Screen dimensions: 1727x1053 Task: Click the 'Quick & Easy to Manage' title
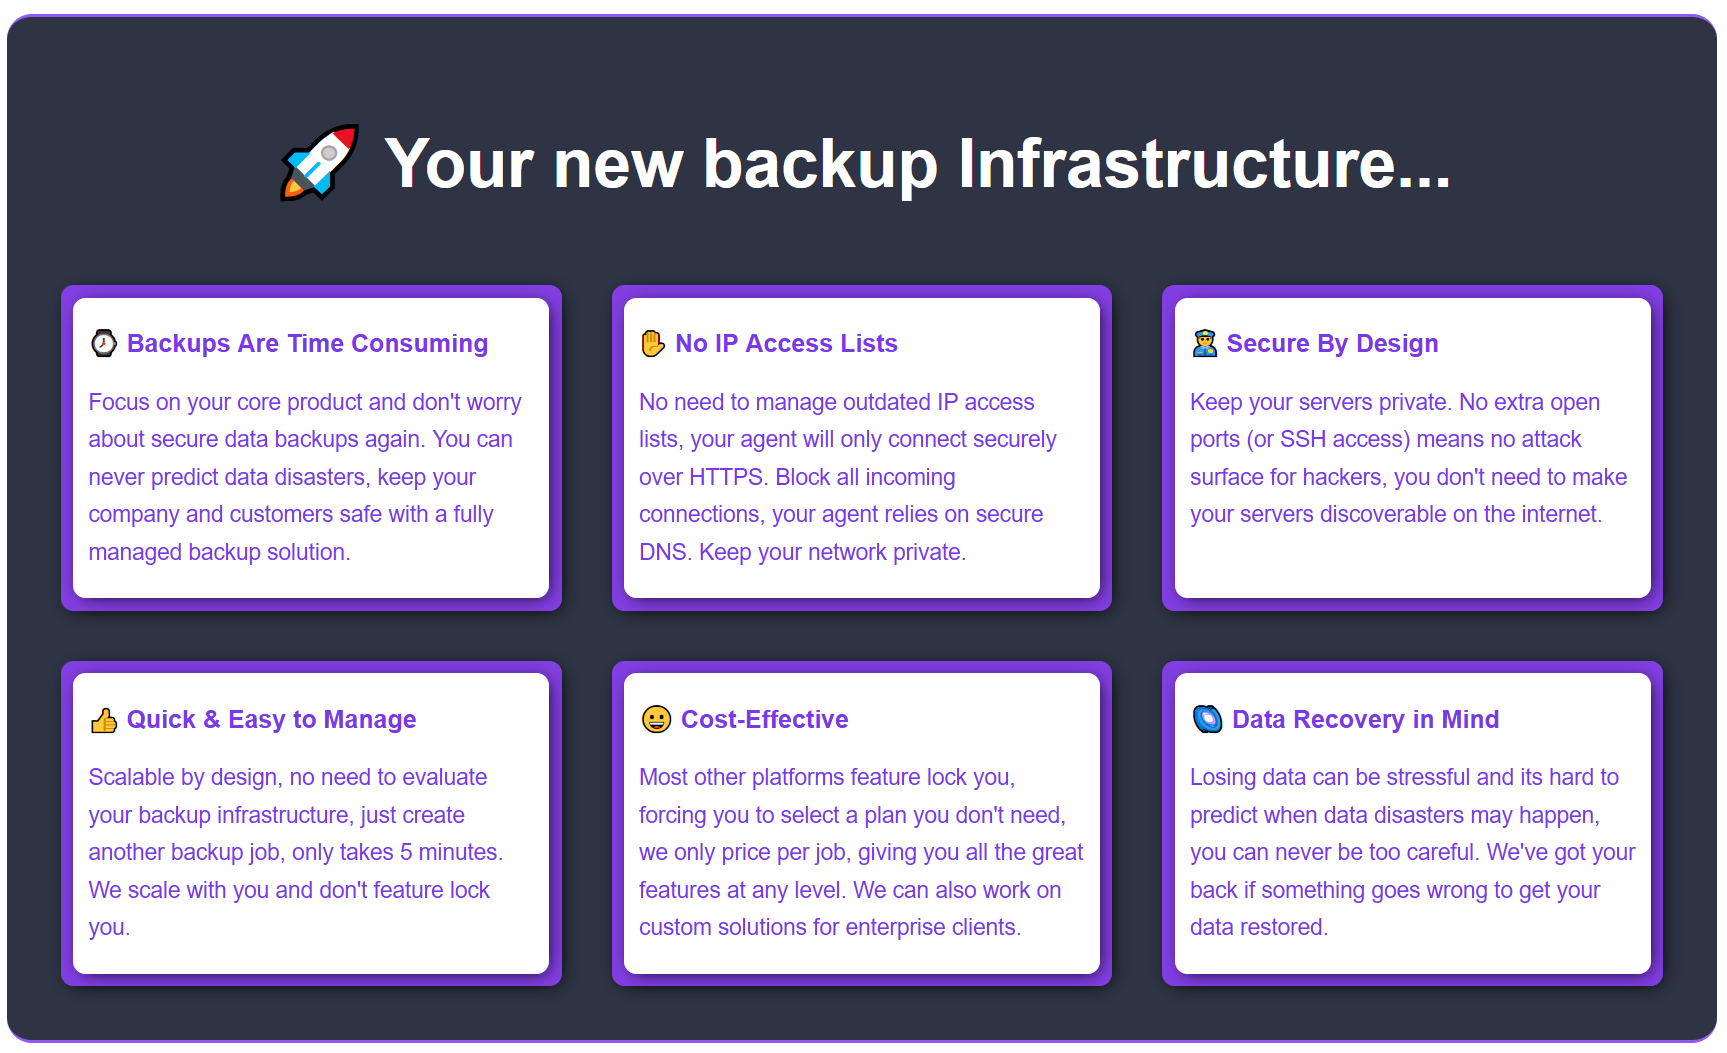click(271, 720)
